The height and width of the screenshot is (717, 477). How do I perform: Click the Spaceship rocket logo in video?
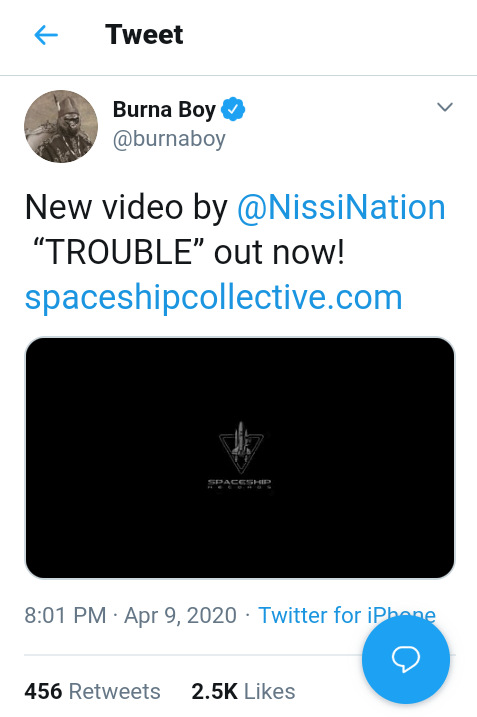tap(241, 447)
